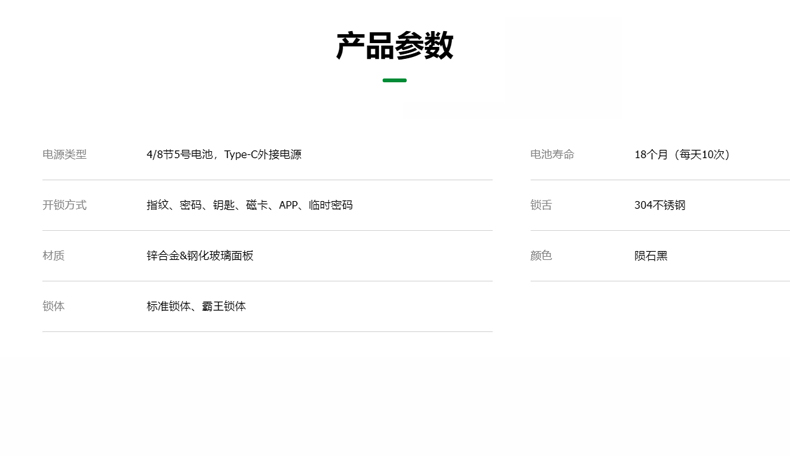790x456 pixels.
Task: Select the 颜色 label
Action: coord(541,256)
